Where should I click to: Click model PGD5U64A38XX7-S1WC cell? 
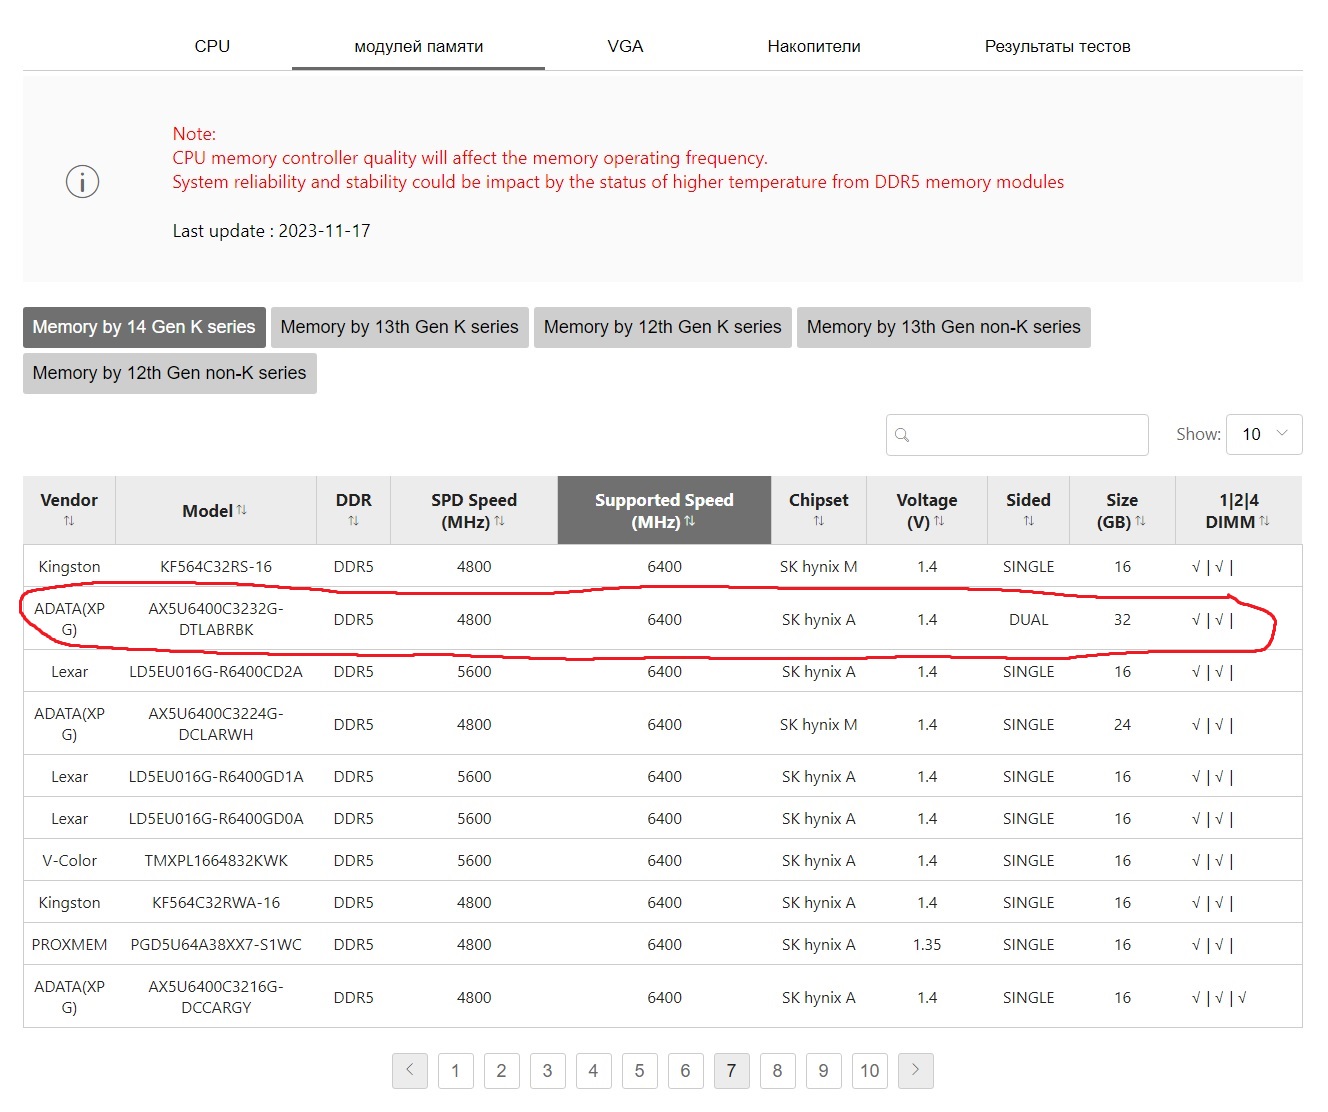[216, 944]
